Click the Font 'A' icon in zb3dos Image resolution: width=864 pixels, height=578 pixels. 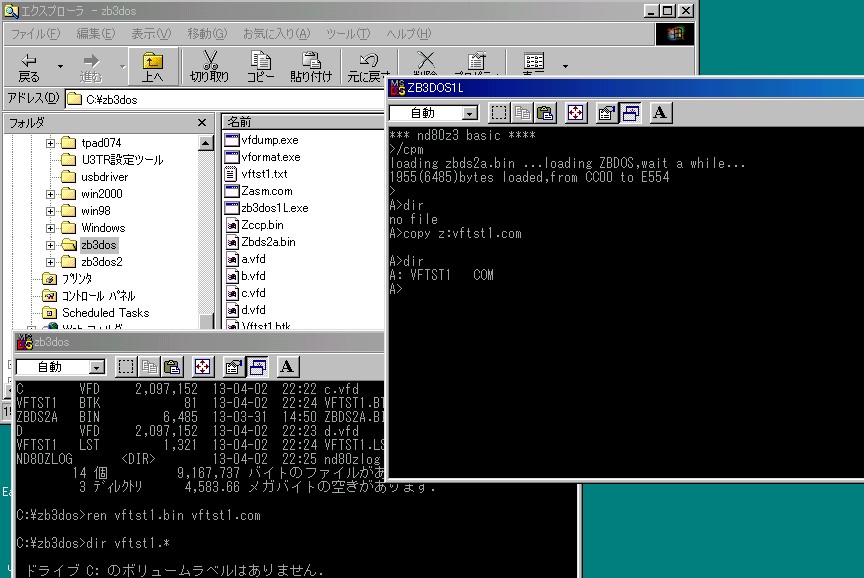coord(287,367)
